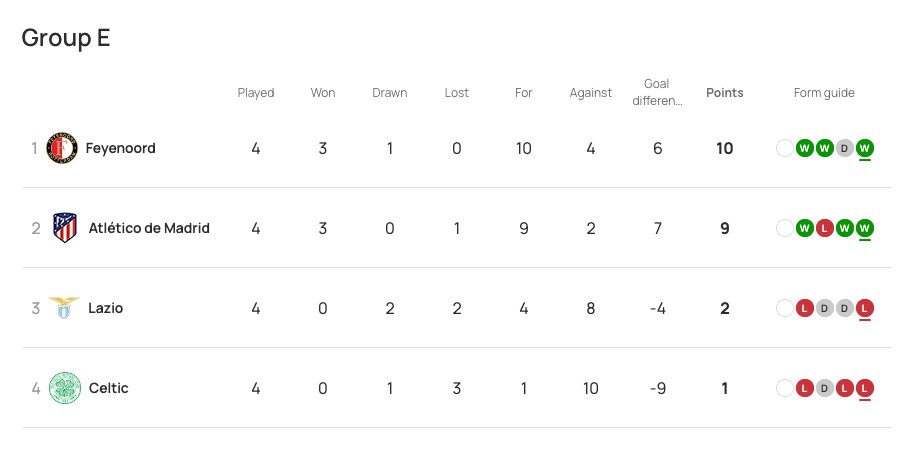This screenshot has width=914, height=451.
Task: Click Celtic's grey draw form badge
Action: pos(825,388)
